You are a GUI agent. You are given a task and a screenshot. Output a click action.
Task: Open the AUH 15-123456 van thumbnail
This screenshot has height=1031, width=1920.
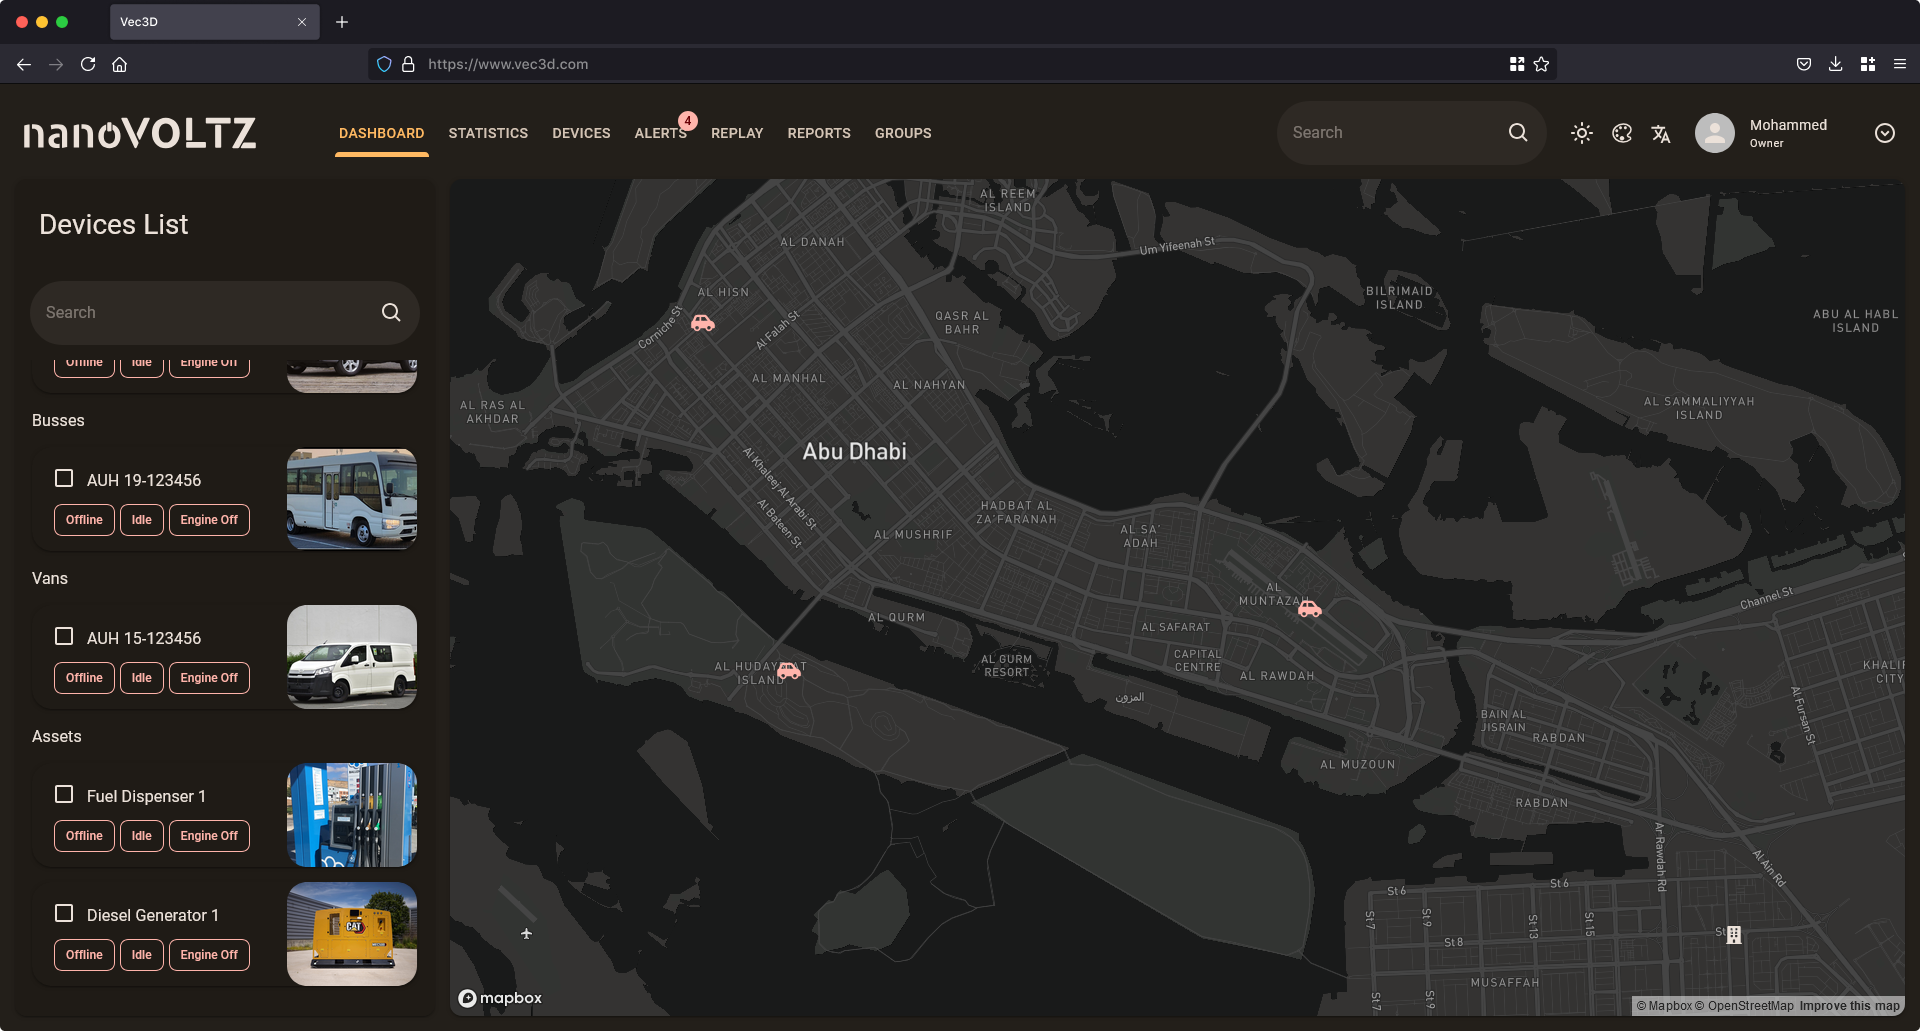coord(352,656)
